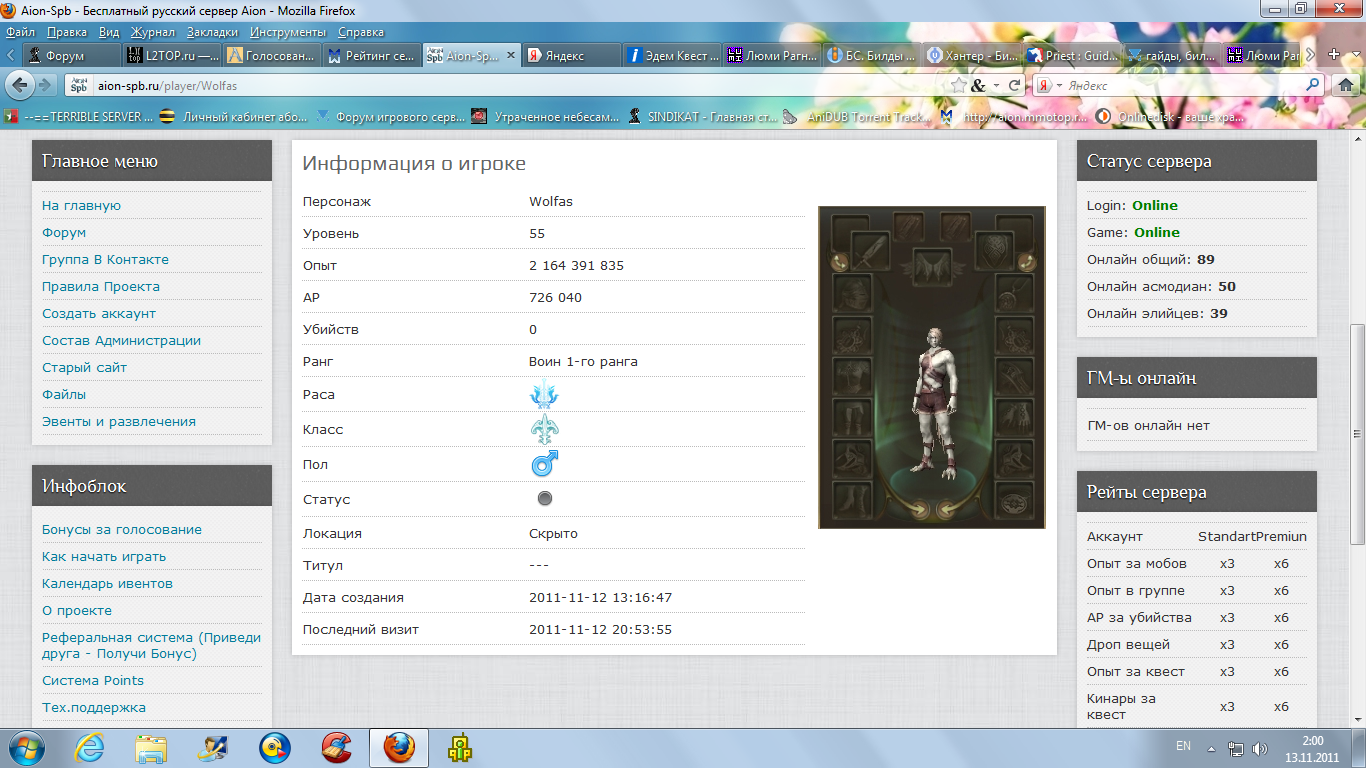The image size is (1366, 768).
Task: Click the leg armor slot in equipment panel
Action: 850,417
